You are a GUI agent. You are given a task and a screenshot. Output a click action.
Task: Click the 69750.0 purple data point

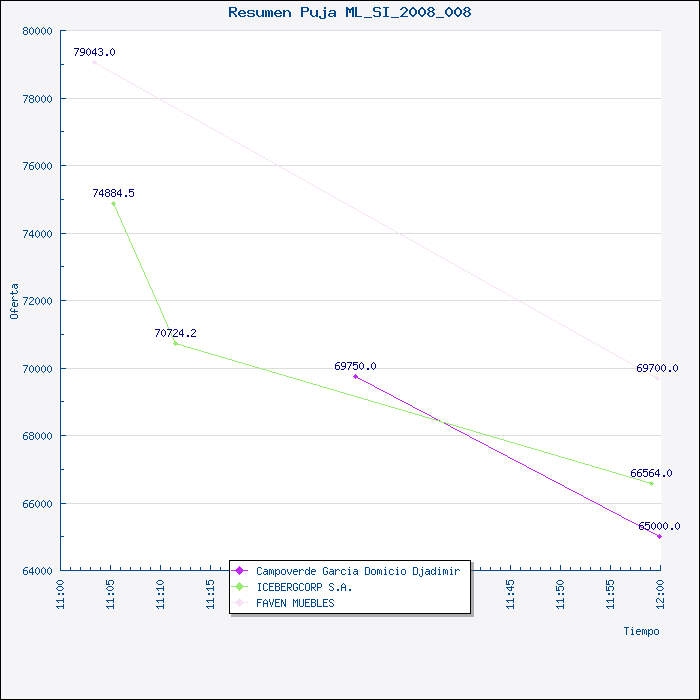coord(355,376)
